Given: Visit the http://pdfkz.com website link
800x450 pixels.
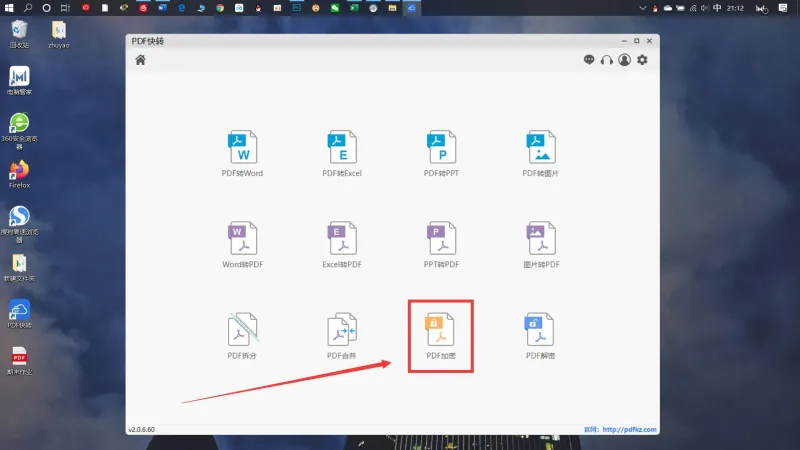Looking at the screenshot, I should click(x=629, y=430).
